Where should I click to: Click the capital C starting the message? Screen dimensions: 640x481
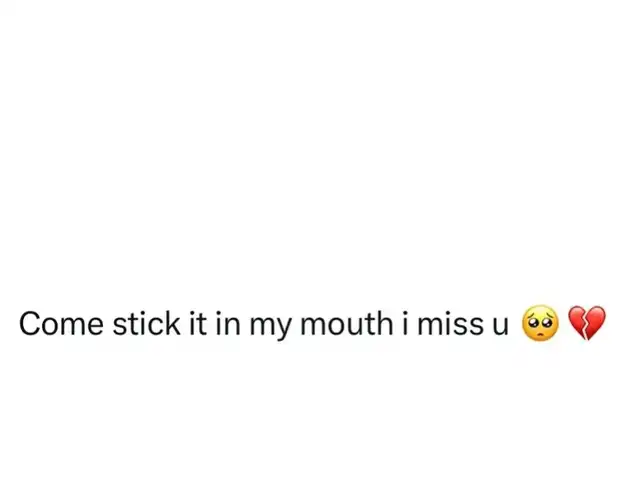click(x=31, y=324)
